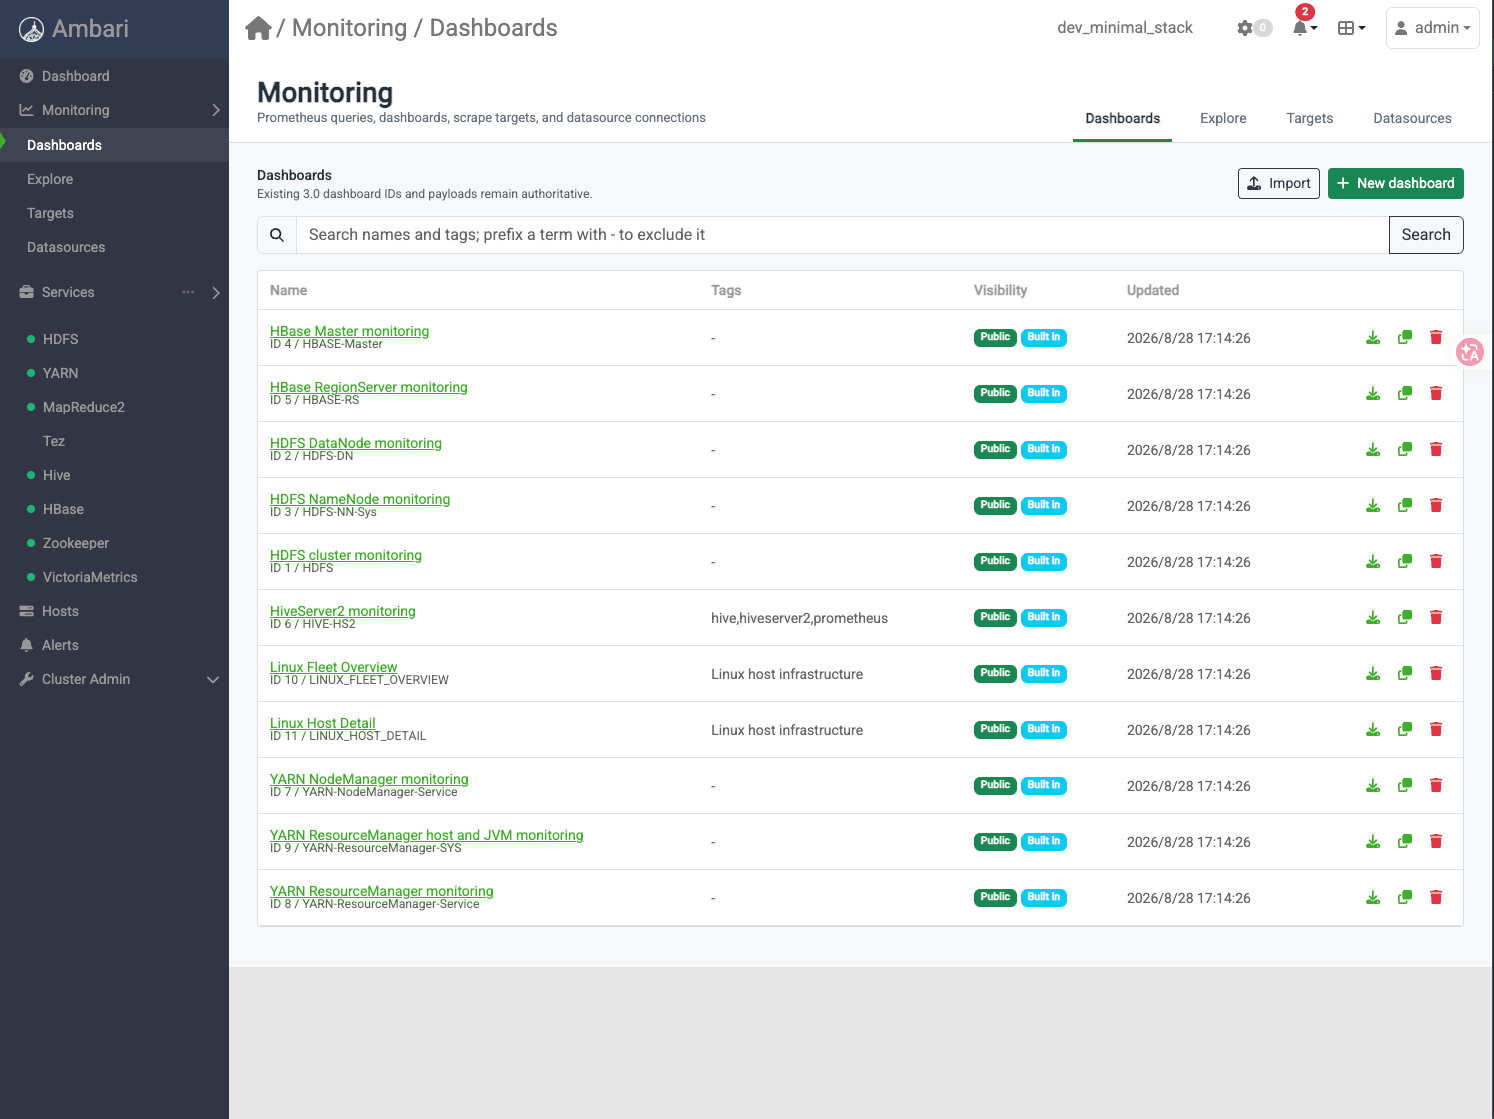1494x1119 pixels.
Task: Open Linux Fleet Overview link
Action: pyautogui.click(x=333, y=667)
